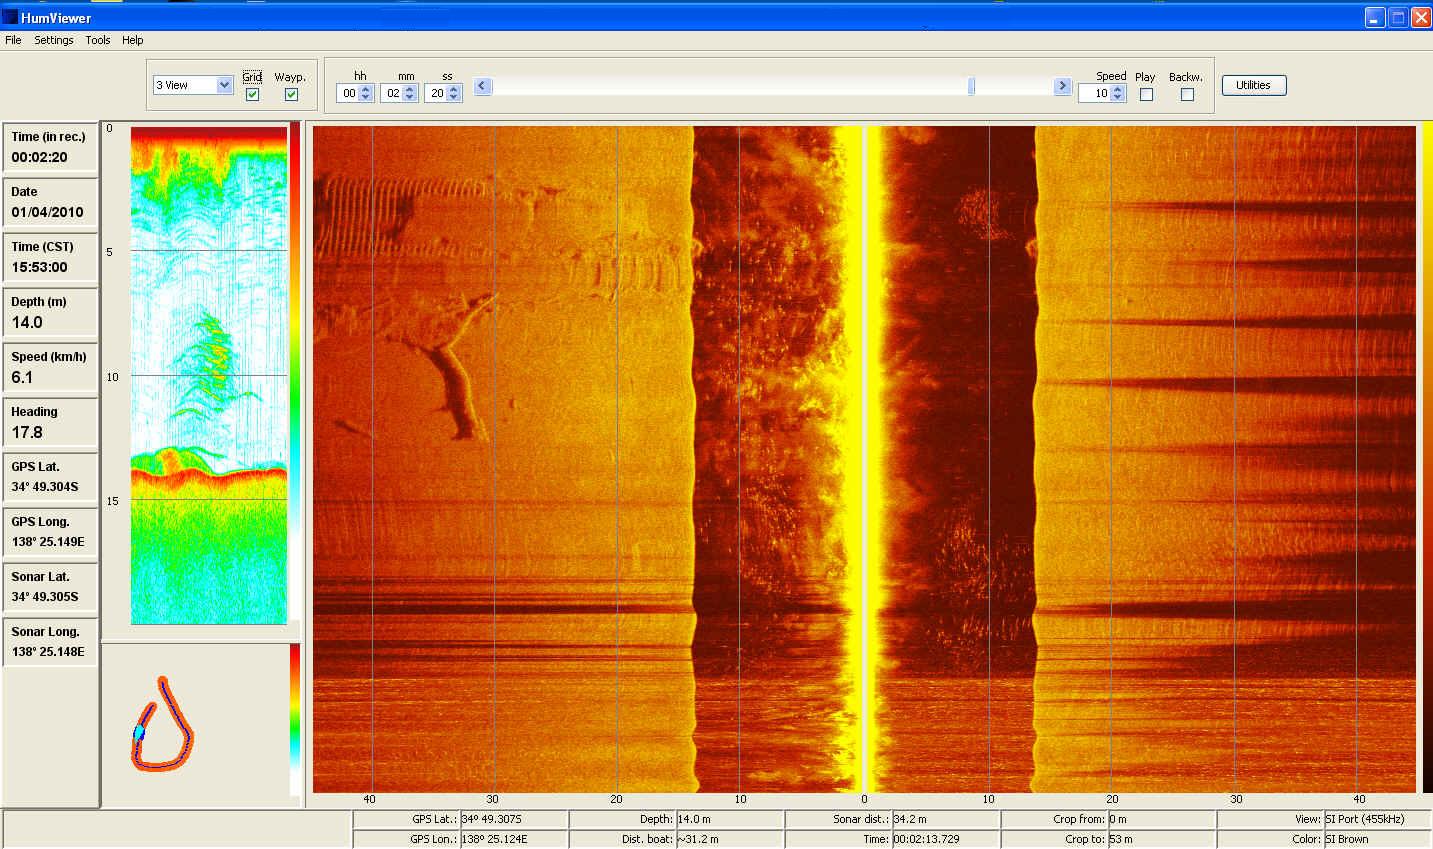Disable the Wayp. checkbox
Screen dimensions: 1433x849
(291, 94)
